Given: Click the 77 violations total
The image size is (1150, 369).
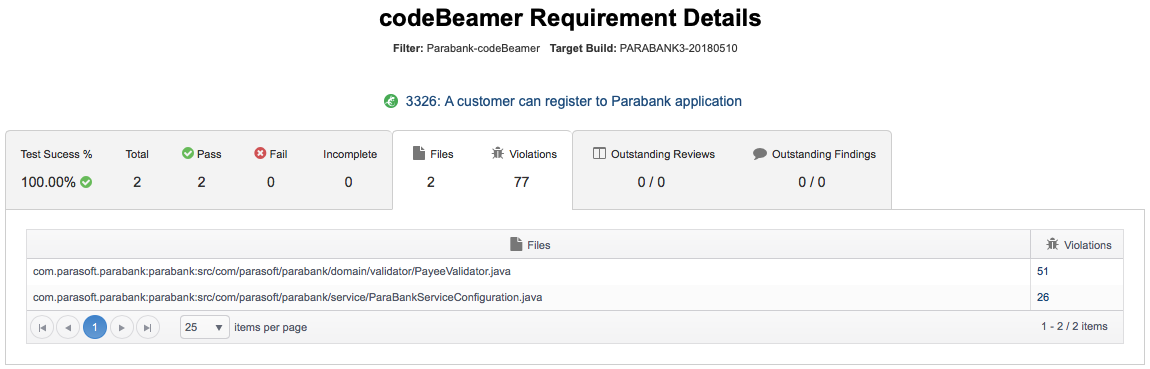Looking at the screenshot, I should click(521, 182).
